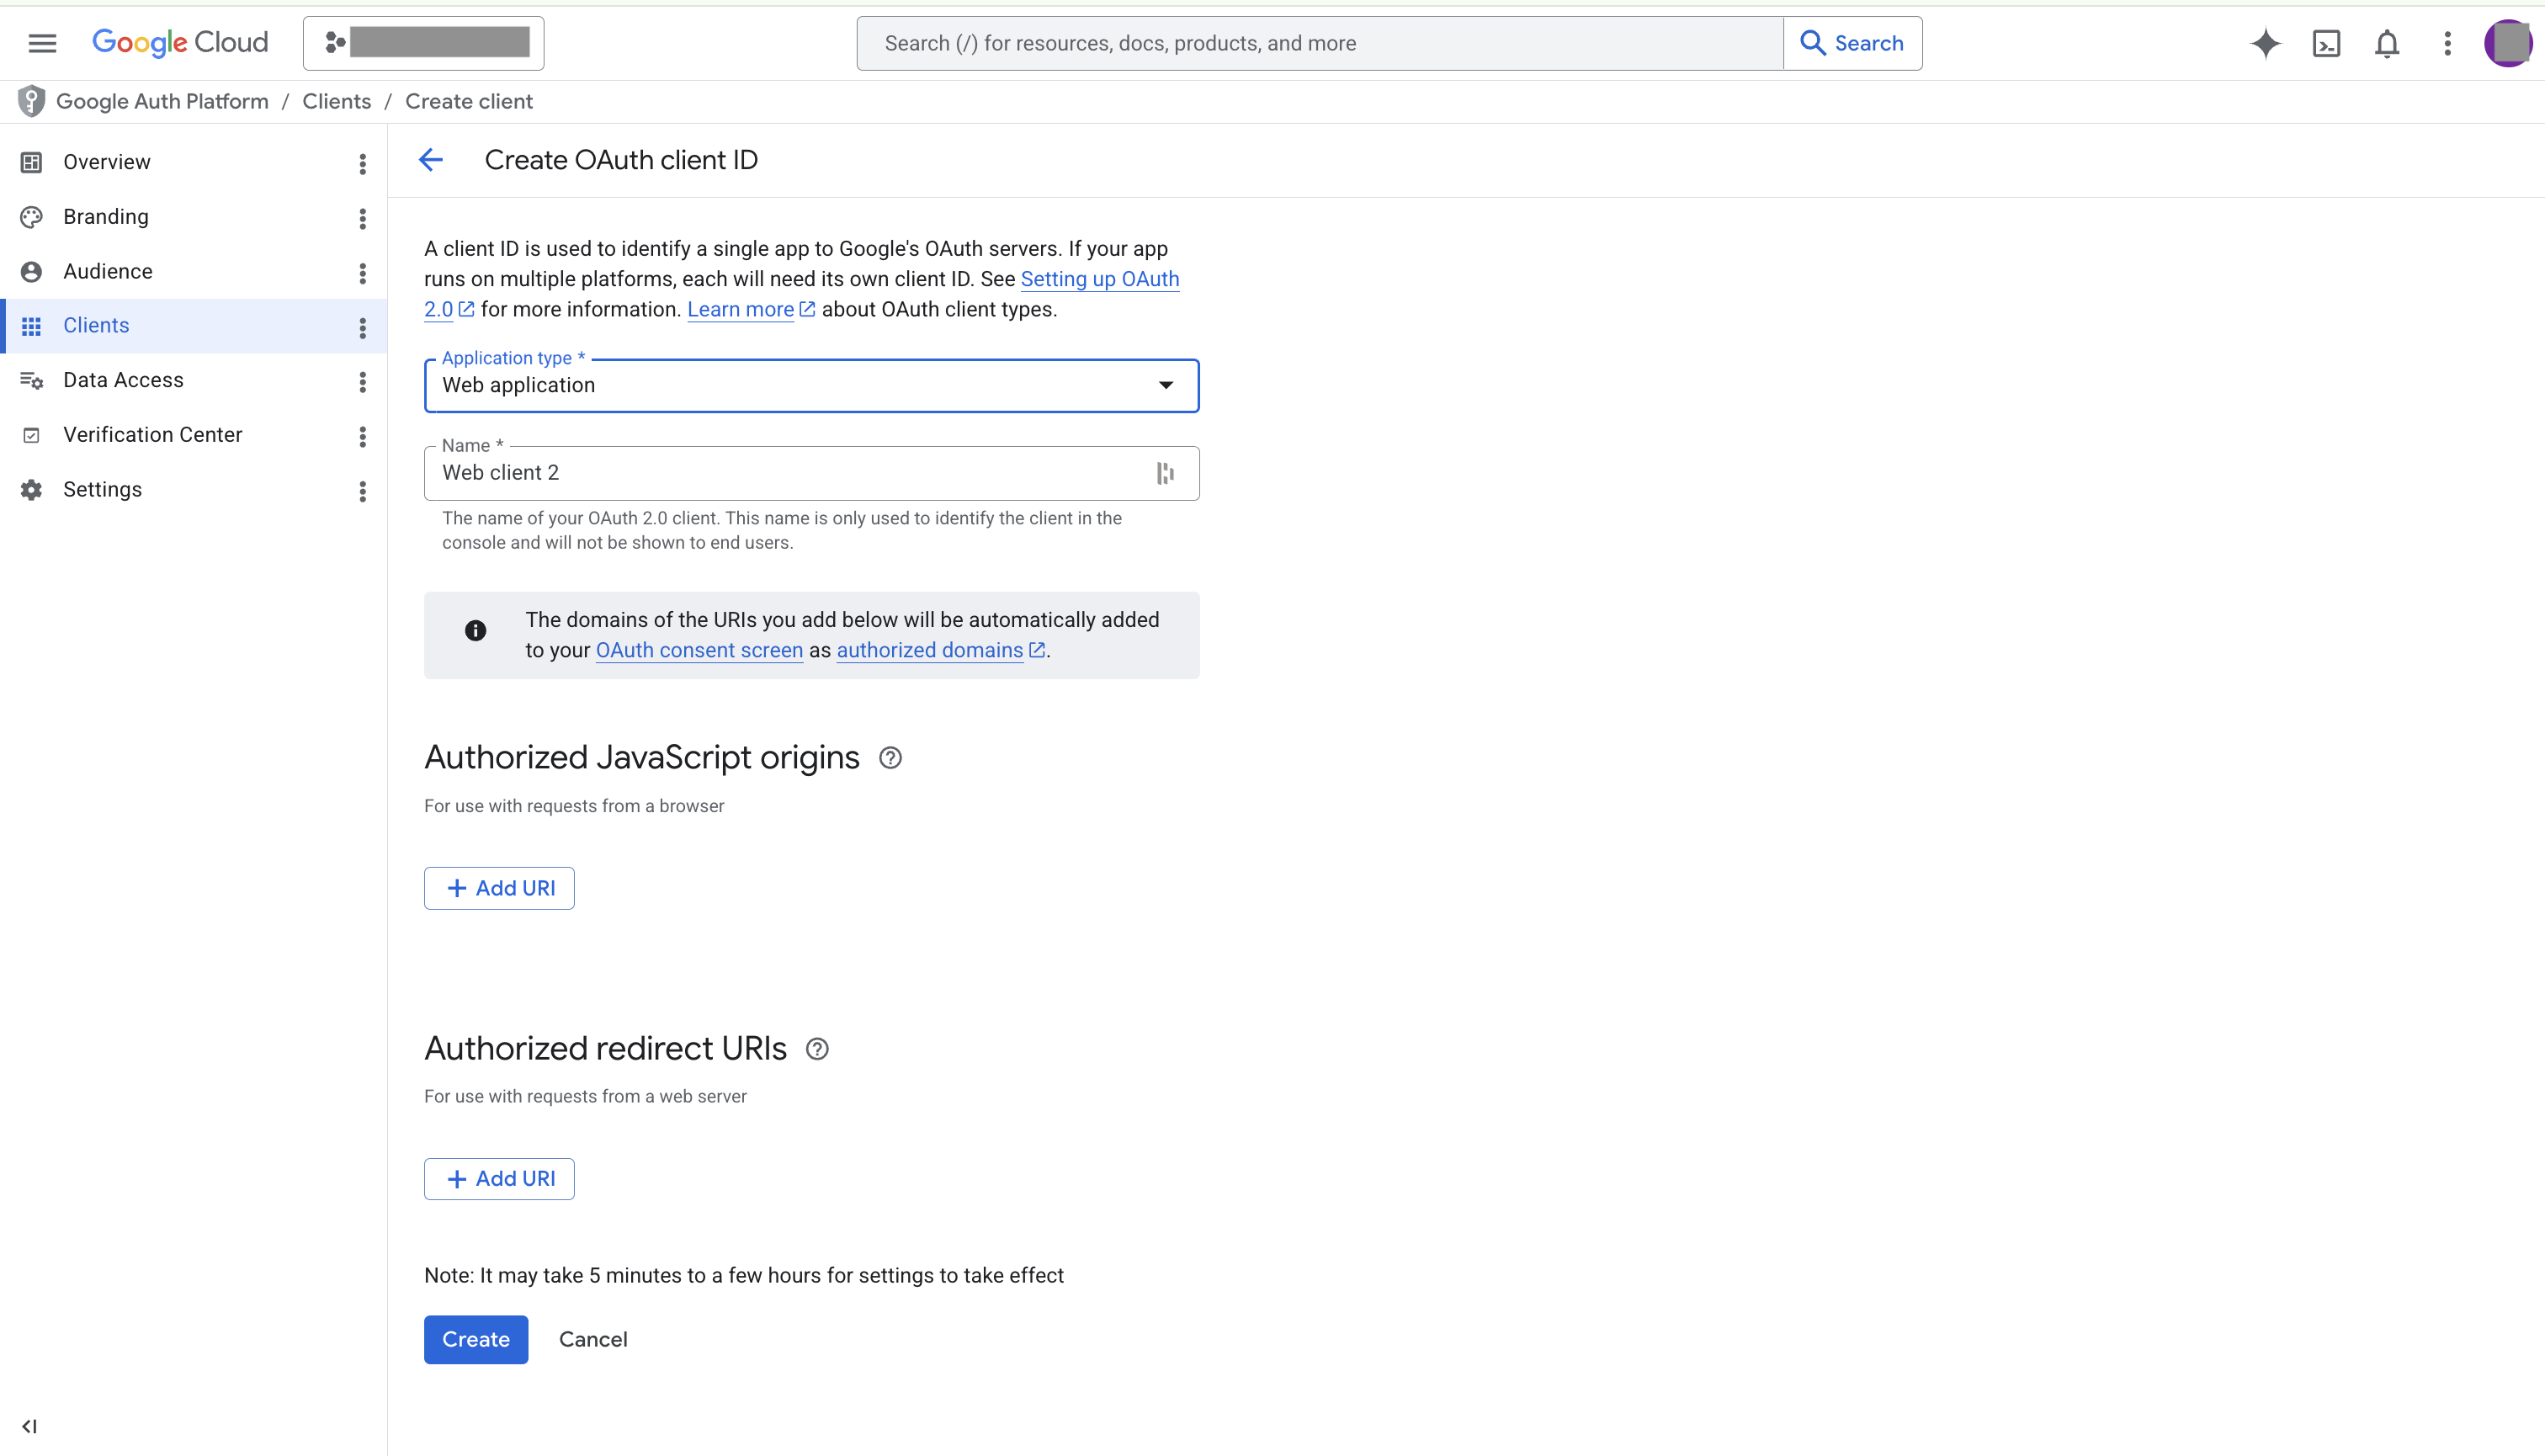Open three-dot menu next to Branding

362,219
